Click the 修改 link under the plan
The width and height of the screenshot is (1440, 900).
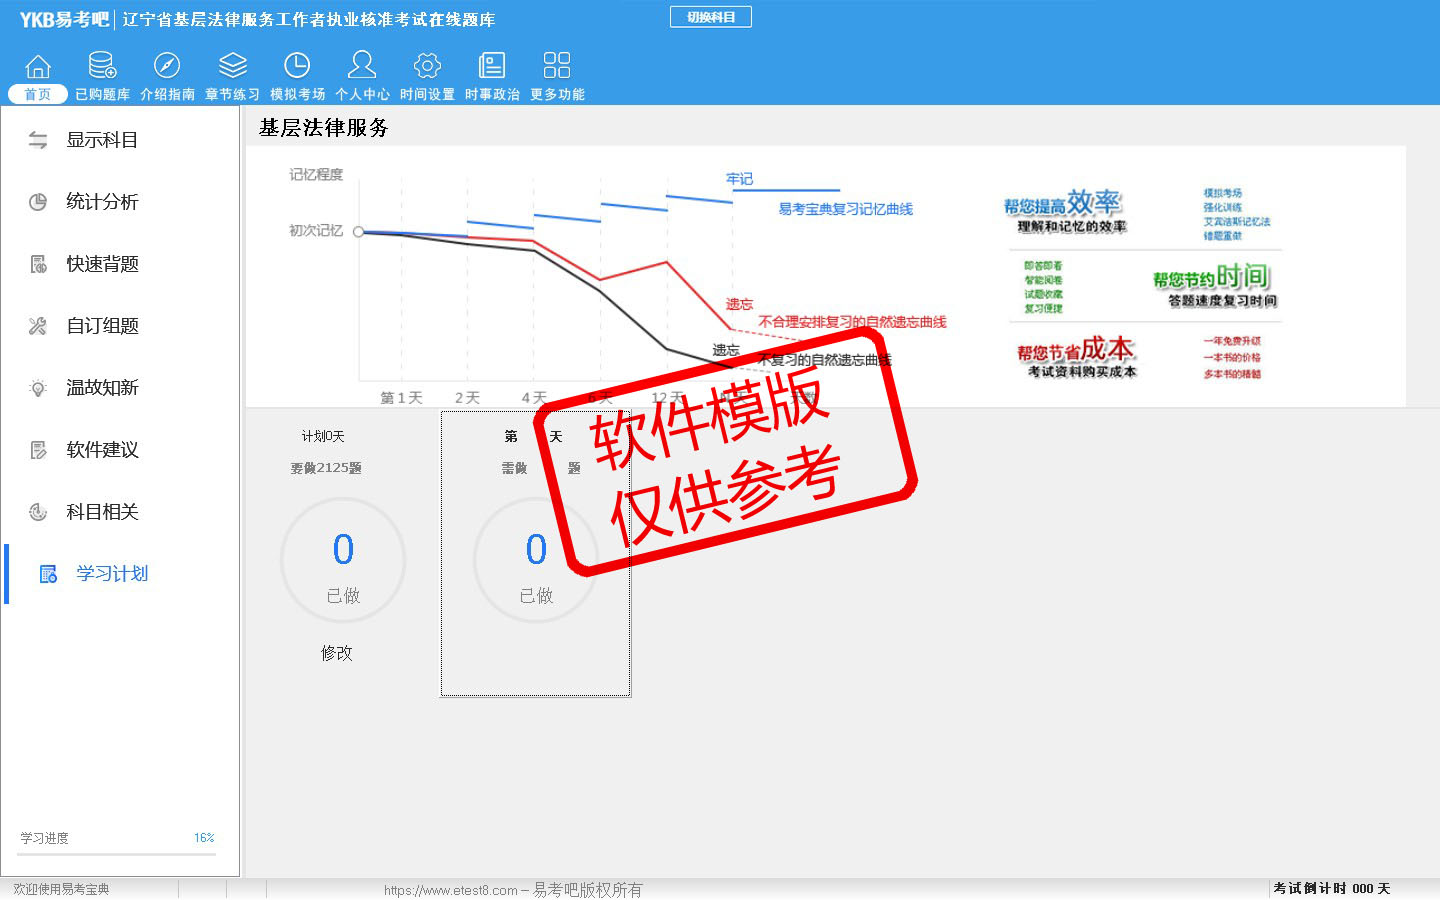click(336, 653)
